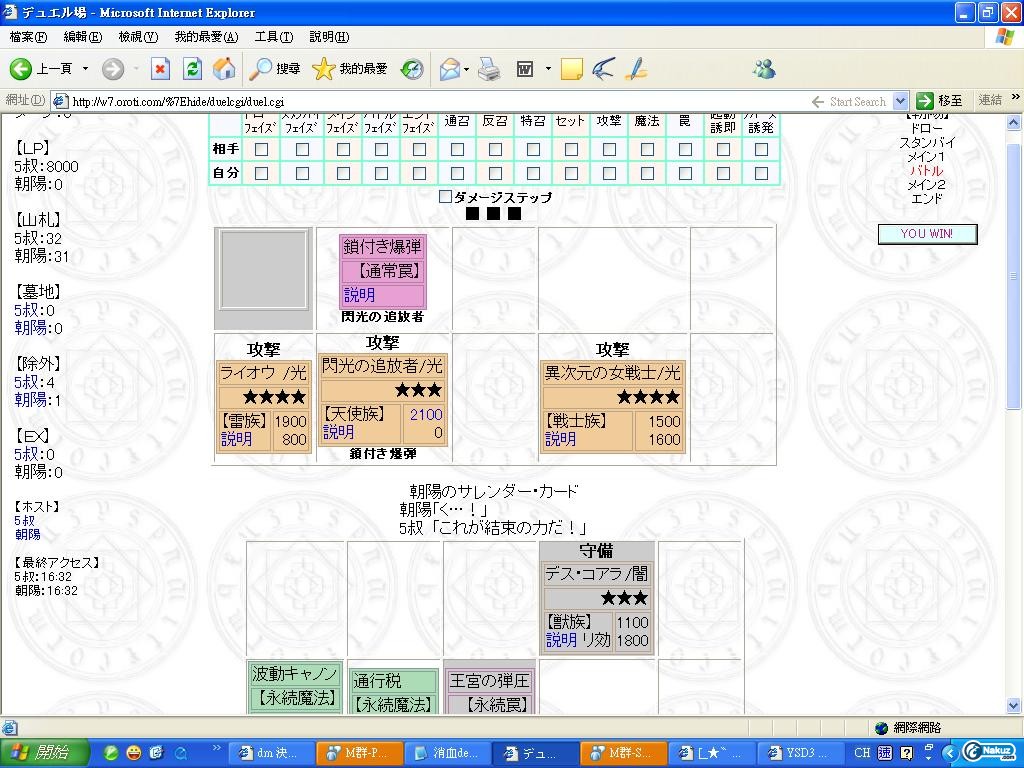Image resolution: width=1024 pixels, height=768 pixels.
Task: Go to the Home page icon
Action: [224, 69]
